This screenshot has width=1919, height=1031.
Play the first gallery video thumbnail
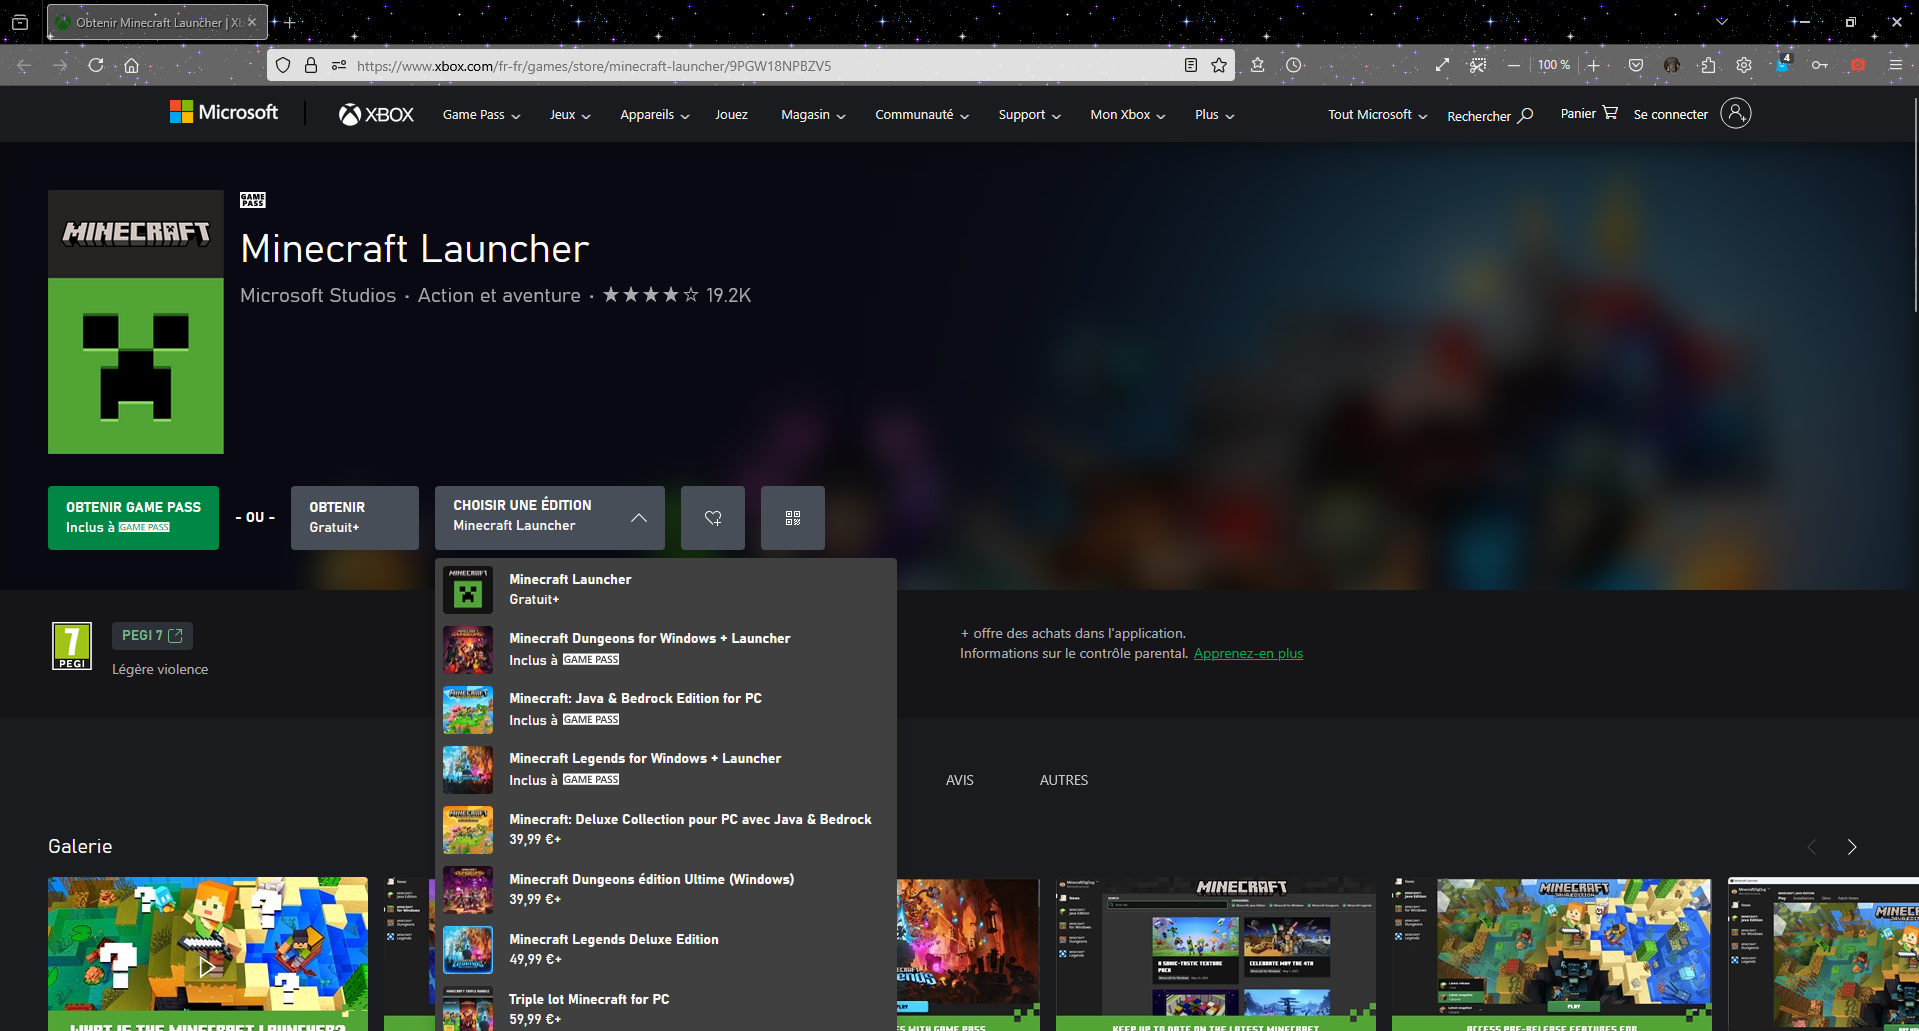click(x=208, y=954)
